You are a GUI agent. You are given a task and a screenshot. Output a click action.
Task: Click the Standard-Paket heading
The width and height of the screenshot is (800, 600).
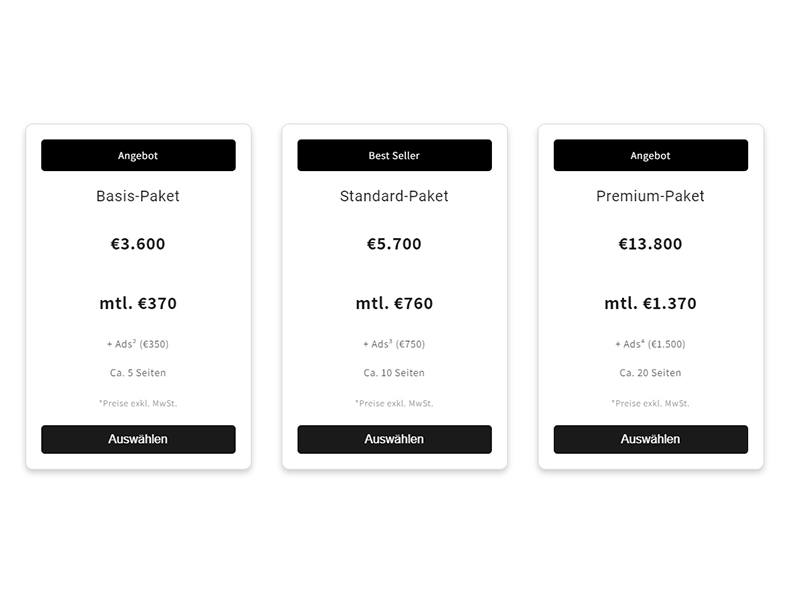(394, 196)
